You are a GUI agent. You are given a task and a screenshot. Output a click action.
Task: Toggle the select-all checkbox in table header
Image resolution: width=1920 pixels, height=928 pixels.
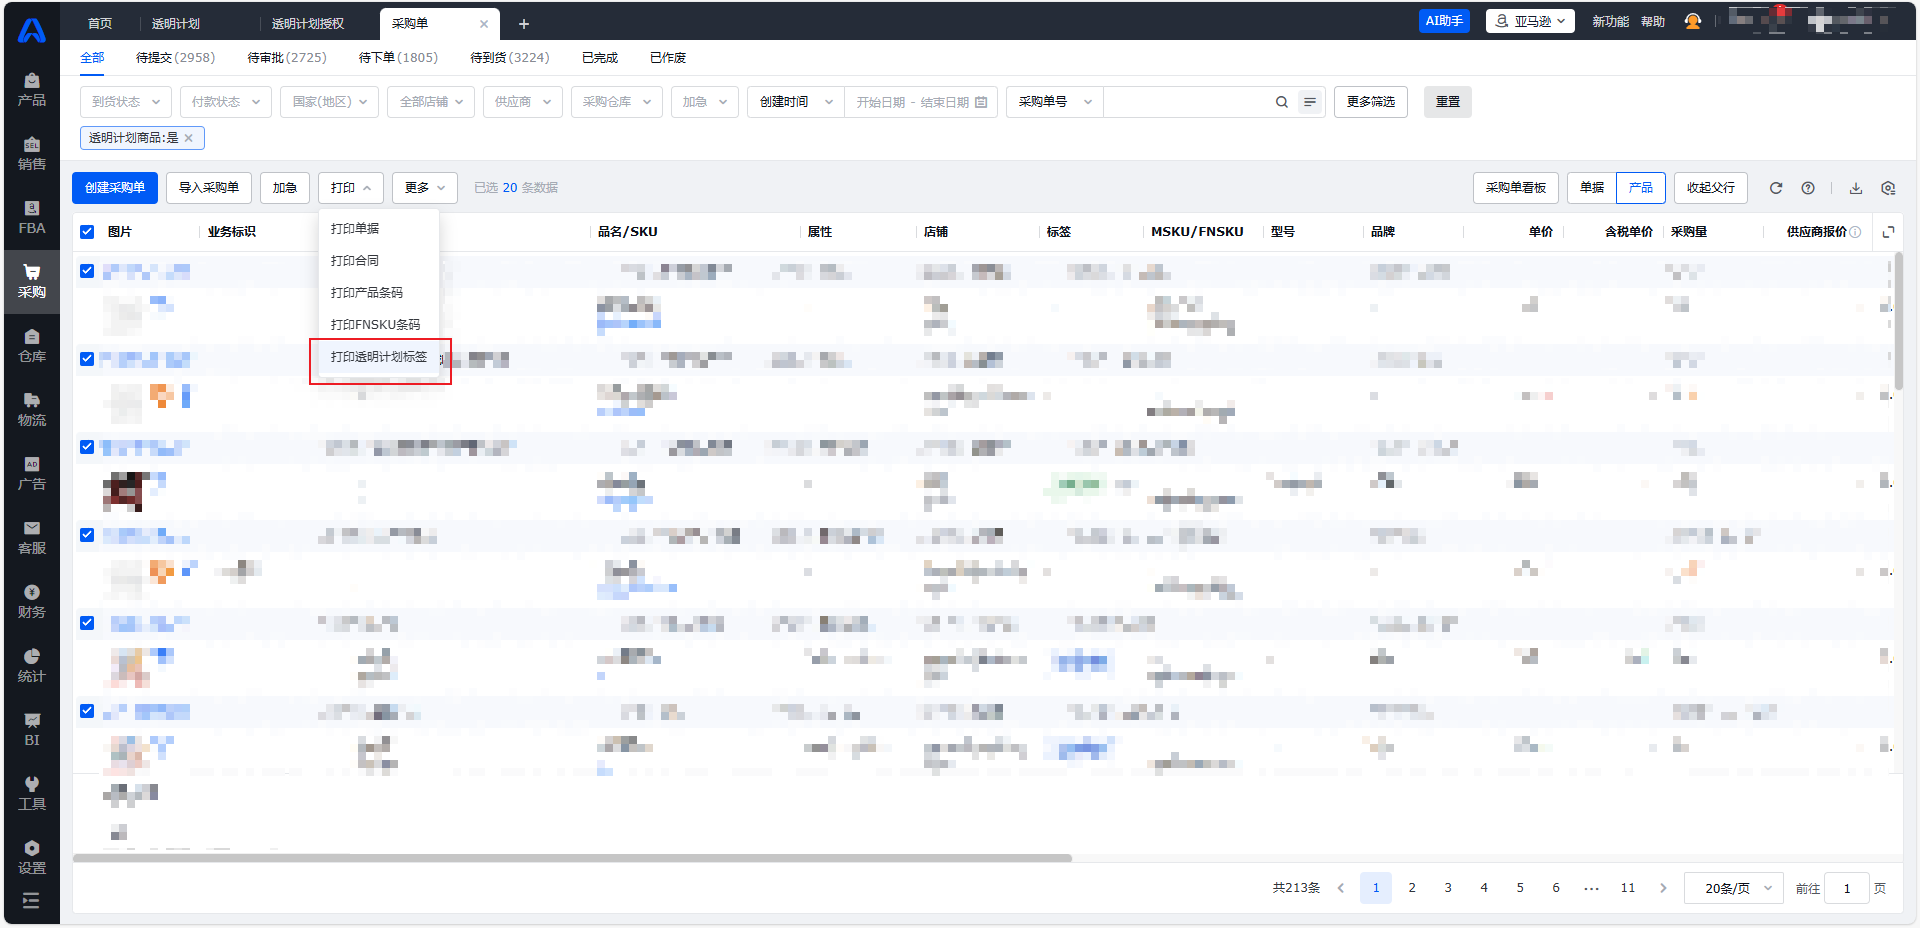click(x=87, y=232)
